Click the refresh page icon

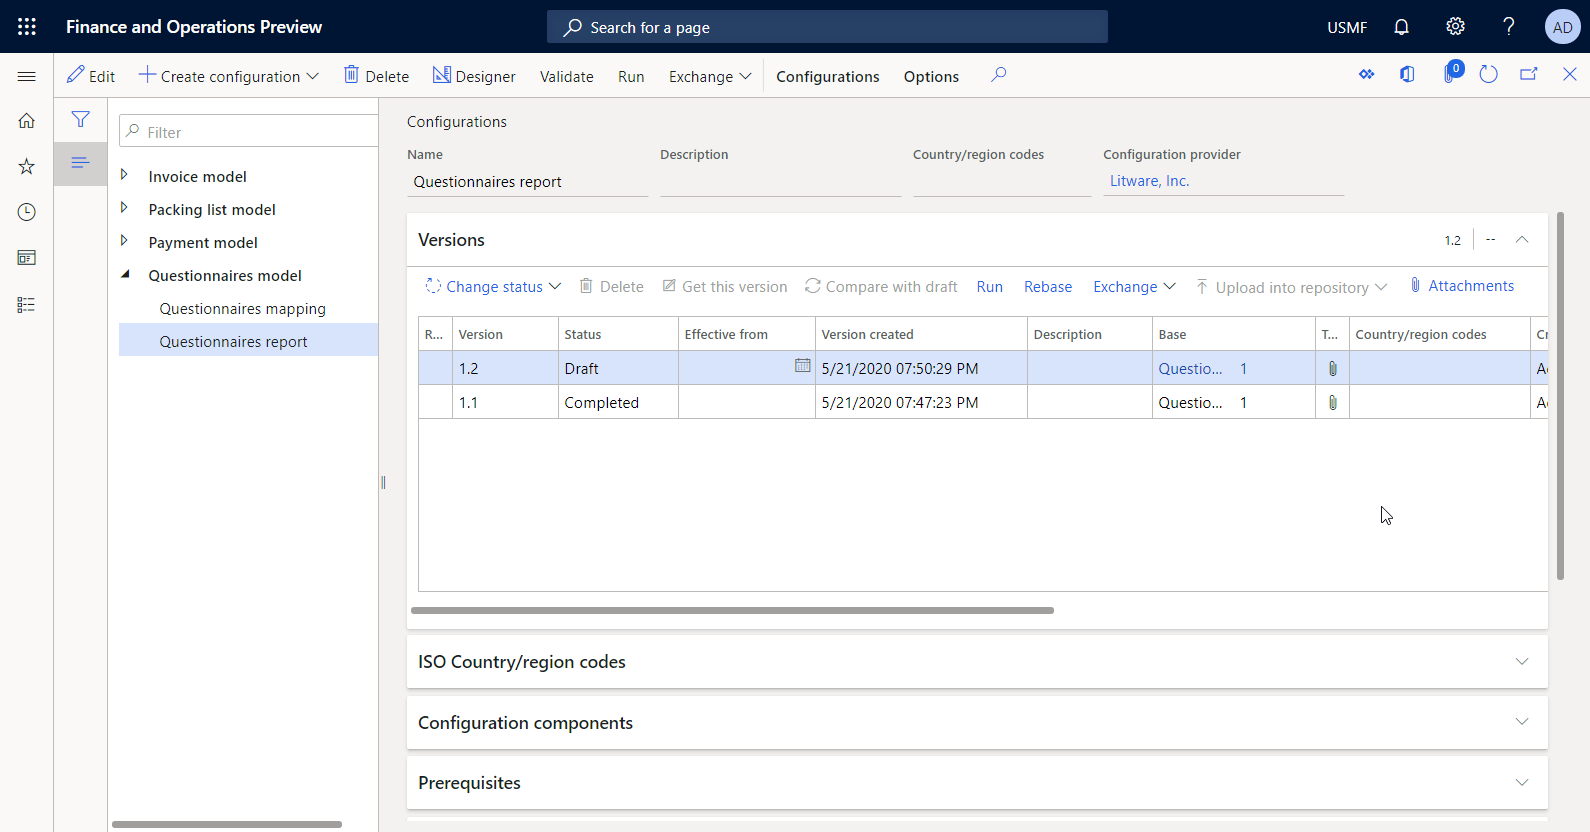point(1488,75)
